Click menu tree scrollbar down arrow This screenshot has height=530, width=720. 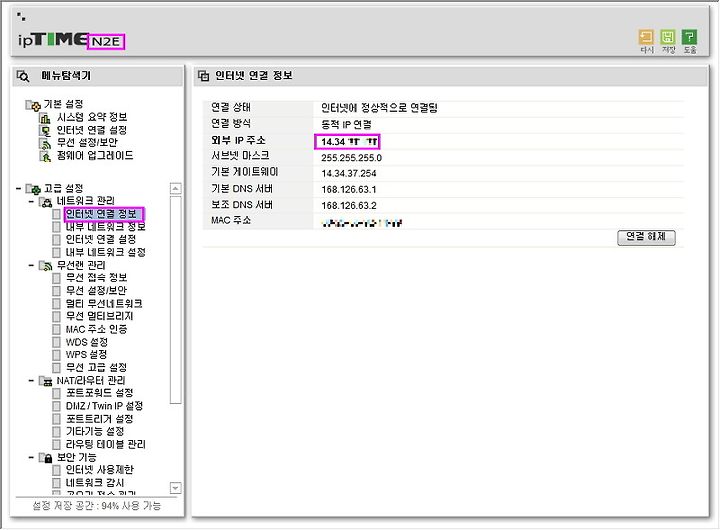(175, 488)
